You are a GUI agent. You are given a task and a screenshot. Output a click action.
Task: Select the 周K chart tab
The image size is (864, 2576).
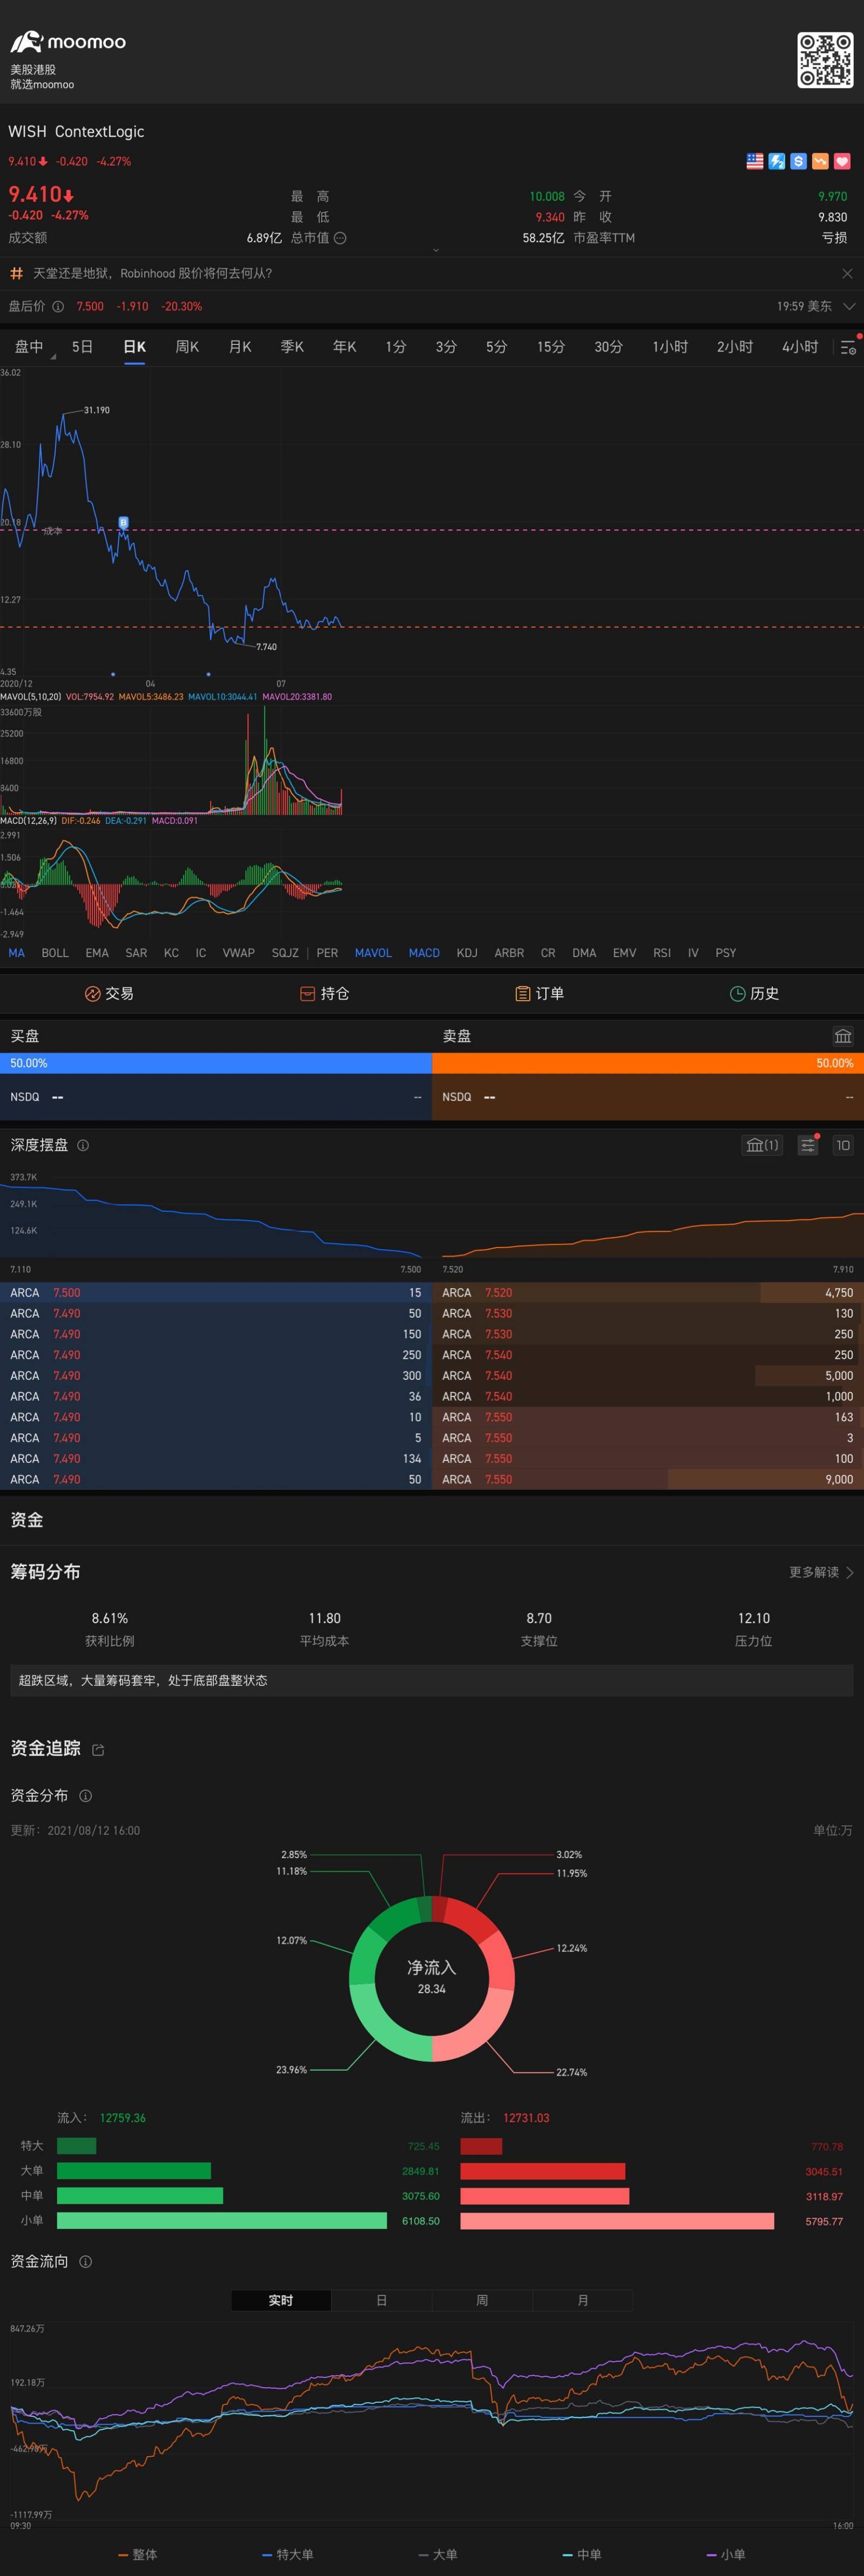187,347
